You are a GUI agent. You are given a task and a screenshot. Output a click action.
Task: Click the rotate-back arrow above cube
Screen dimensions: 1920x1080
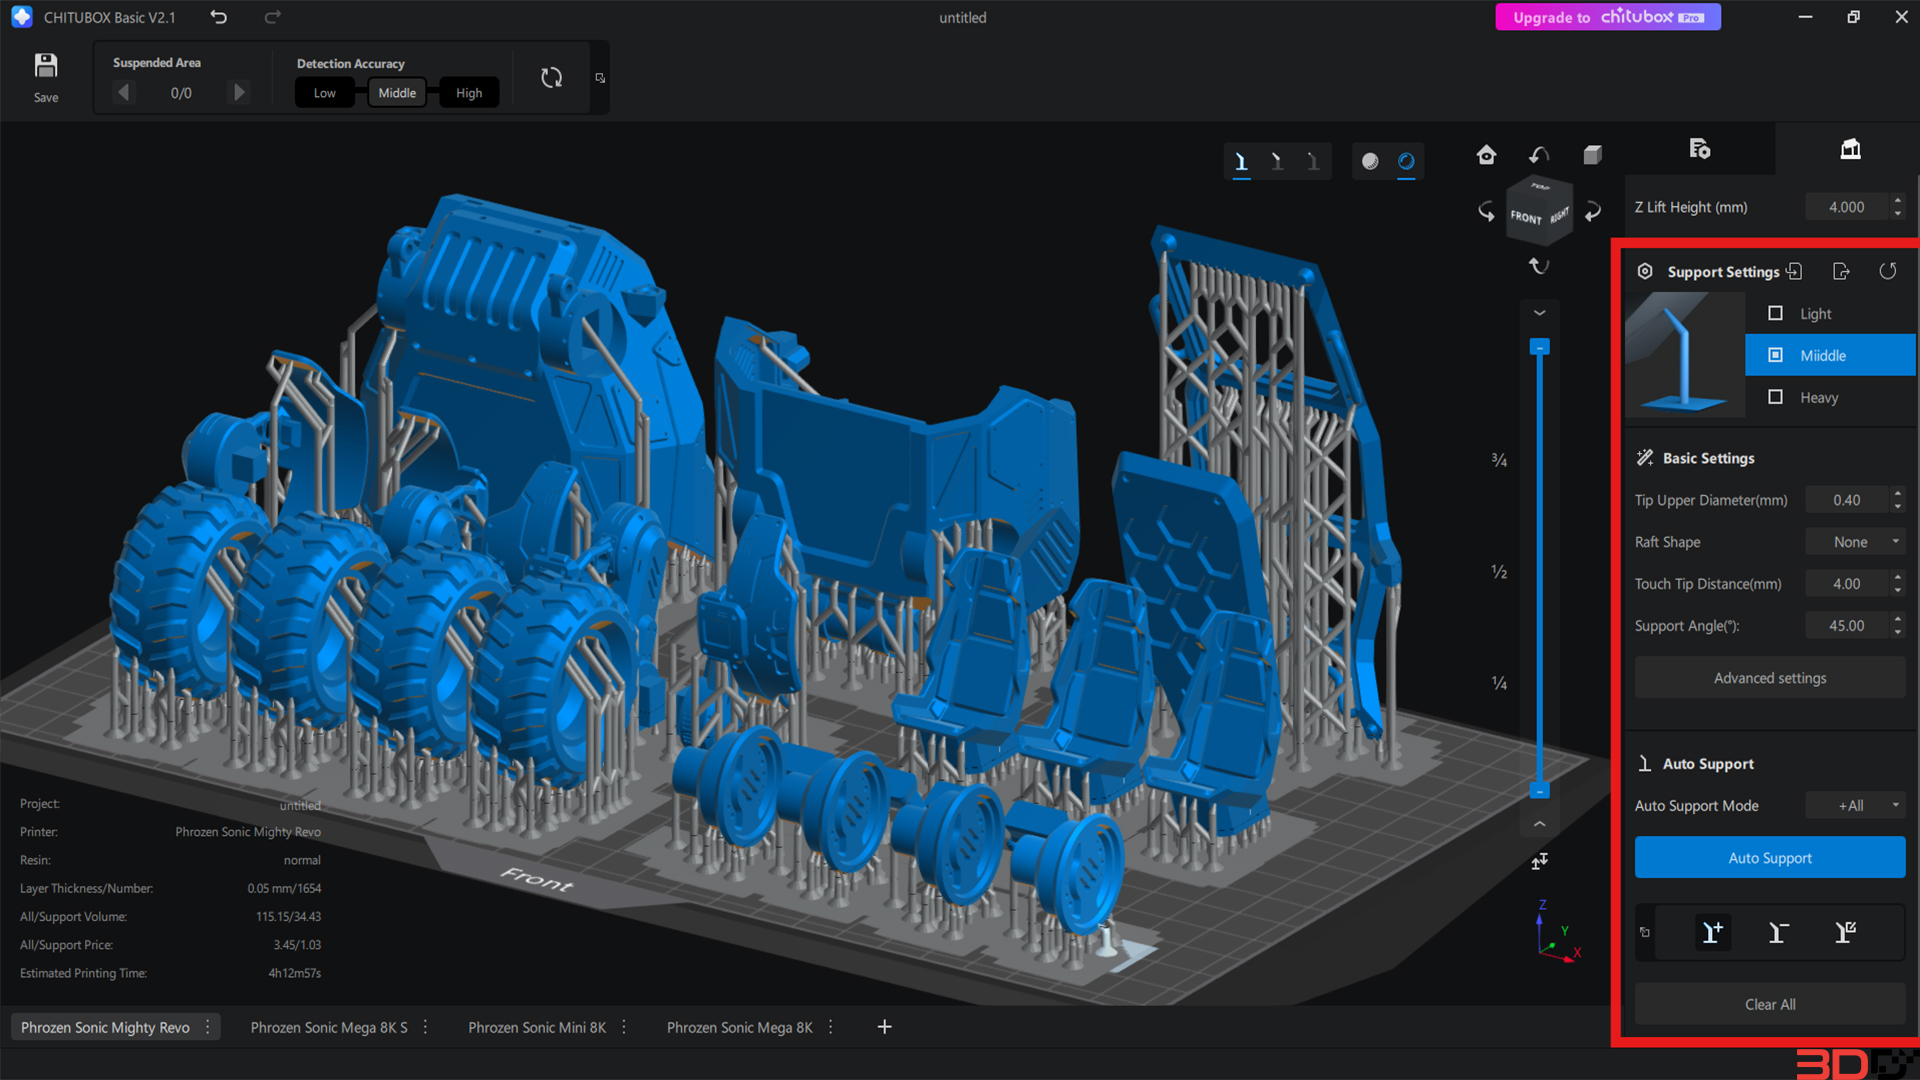[x=1539, y=154]
